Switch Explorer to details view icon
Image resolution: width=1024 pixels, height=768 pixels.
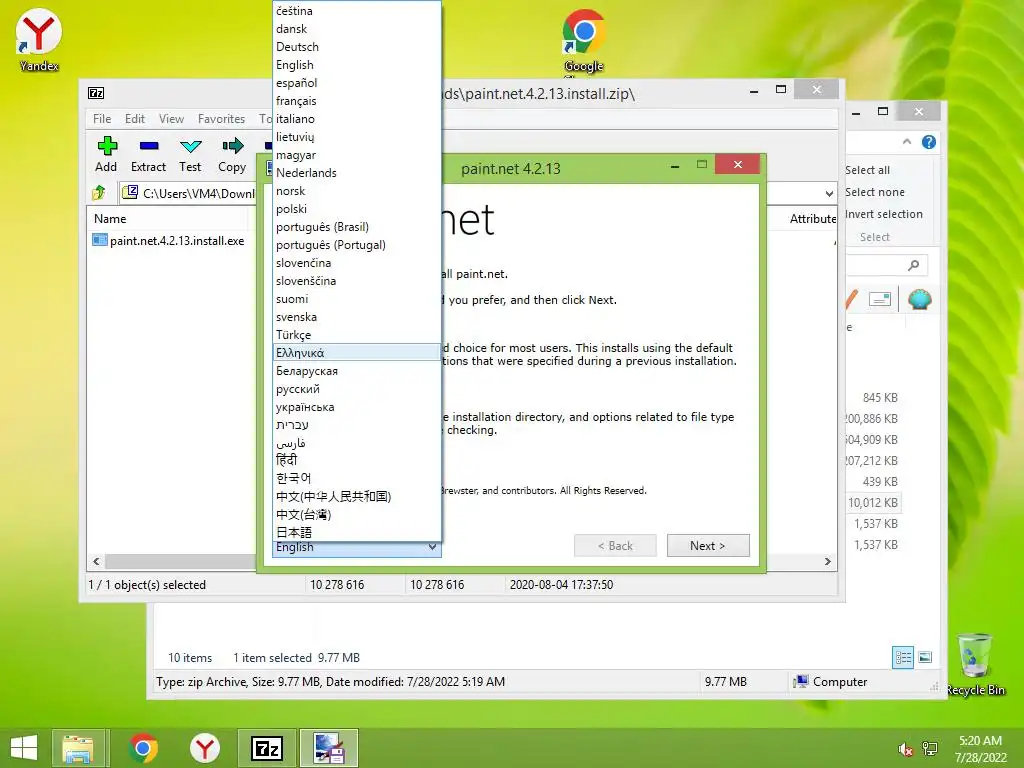(903, 658)
